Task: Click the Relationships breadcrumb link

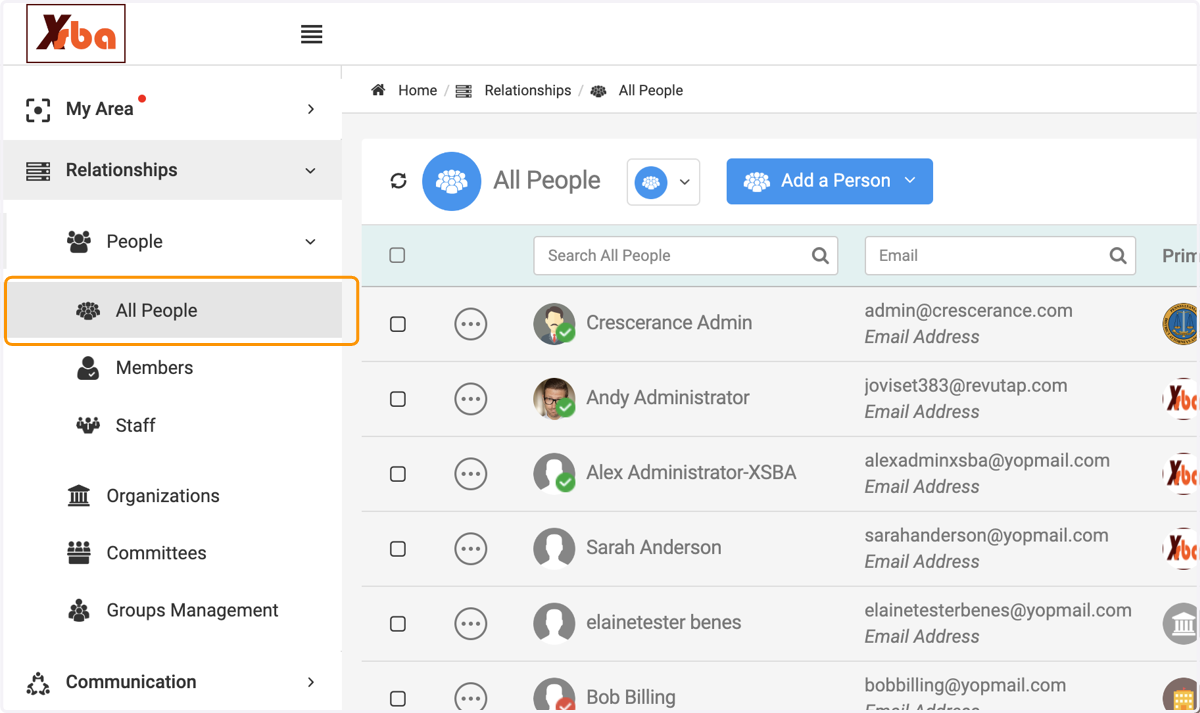Action: coord(528,90)
